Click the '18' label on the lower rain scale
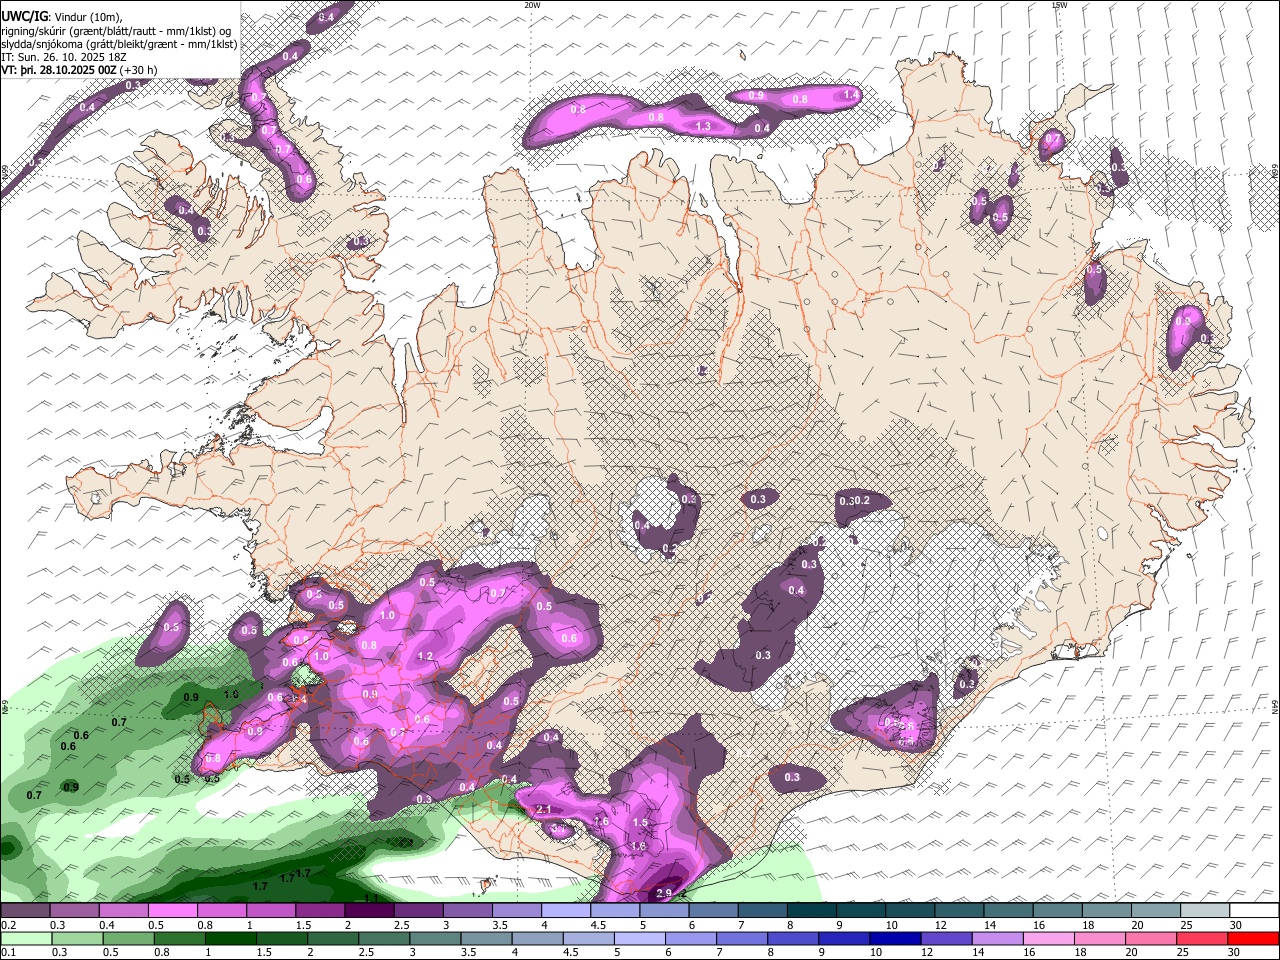The width and height of the screenshot is (1280, 960). (1080, 952)
